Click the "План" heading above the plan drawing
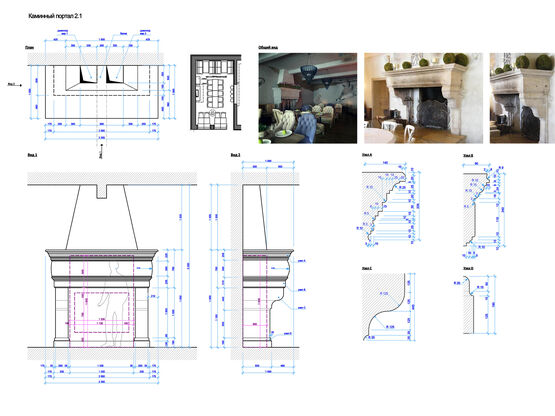 (29, 47)
